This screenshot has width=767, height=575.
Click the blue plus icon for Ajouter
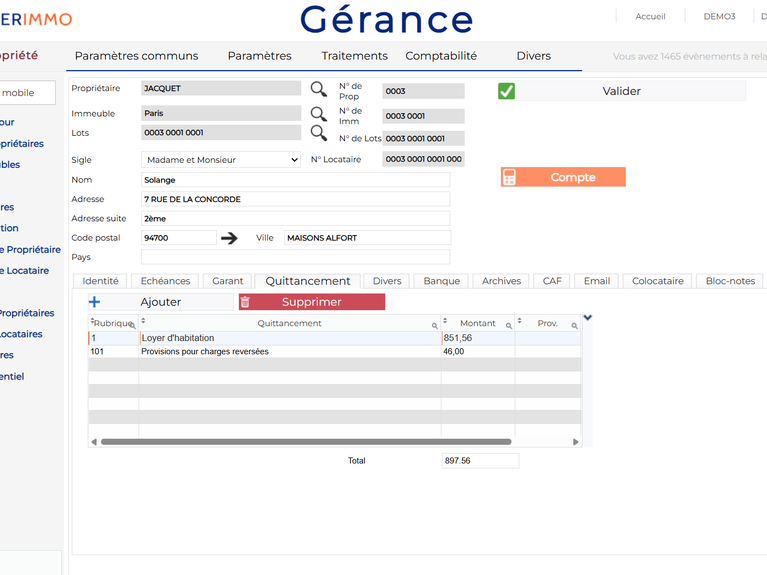point(94,302)
